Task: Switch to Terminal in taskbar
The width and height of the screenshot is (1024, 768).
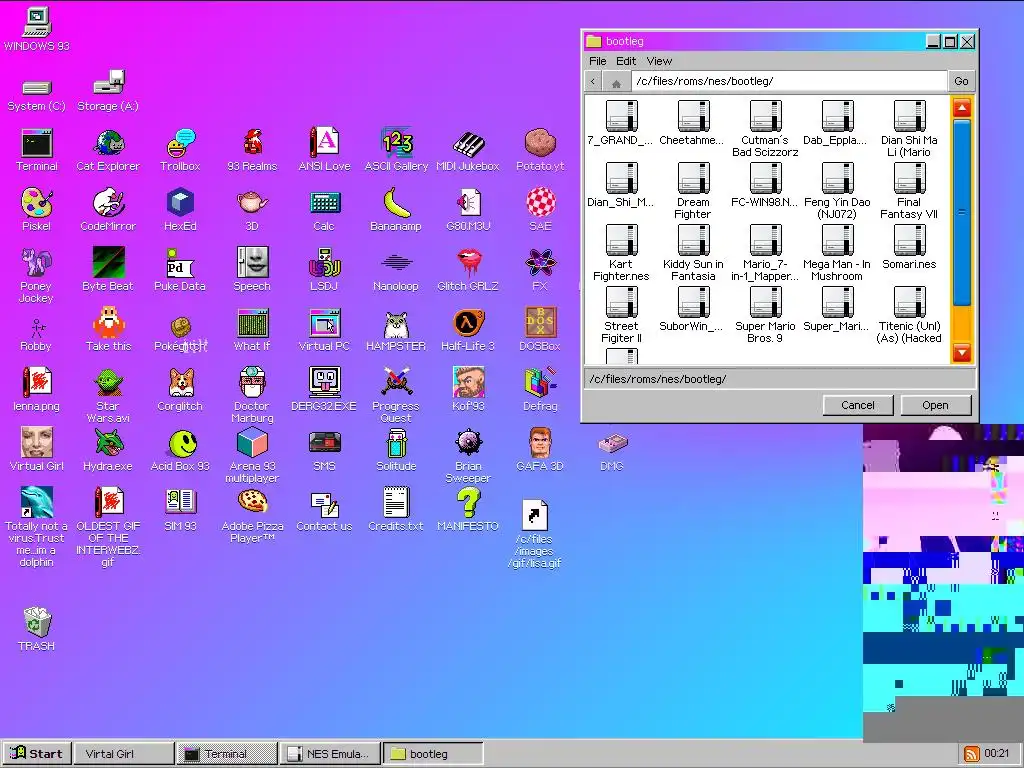Action: click(227, 754)
